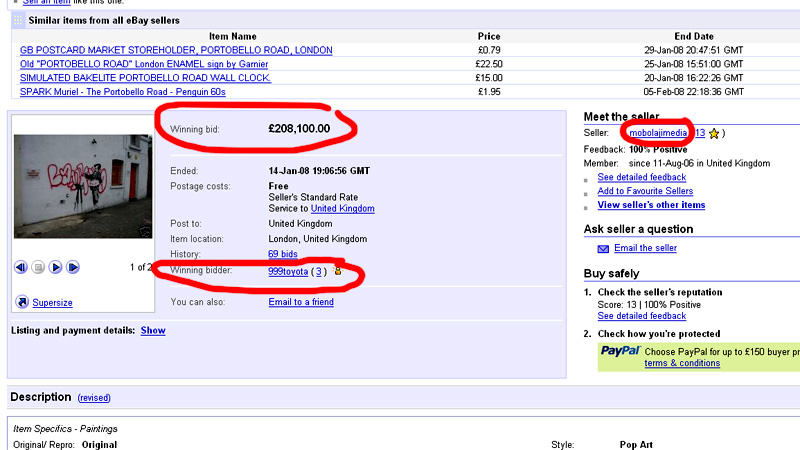The image size is (800, 450).
Task: Play slideshow arrow under photo
Action: coord(56,267)
